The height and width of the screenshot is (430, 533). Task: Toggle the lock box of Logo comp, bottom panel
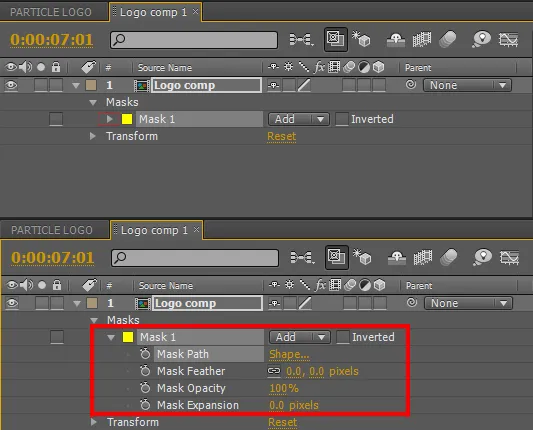[57, 303]
